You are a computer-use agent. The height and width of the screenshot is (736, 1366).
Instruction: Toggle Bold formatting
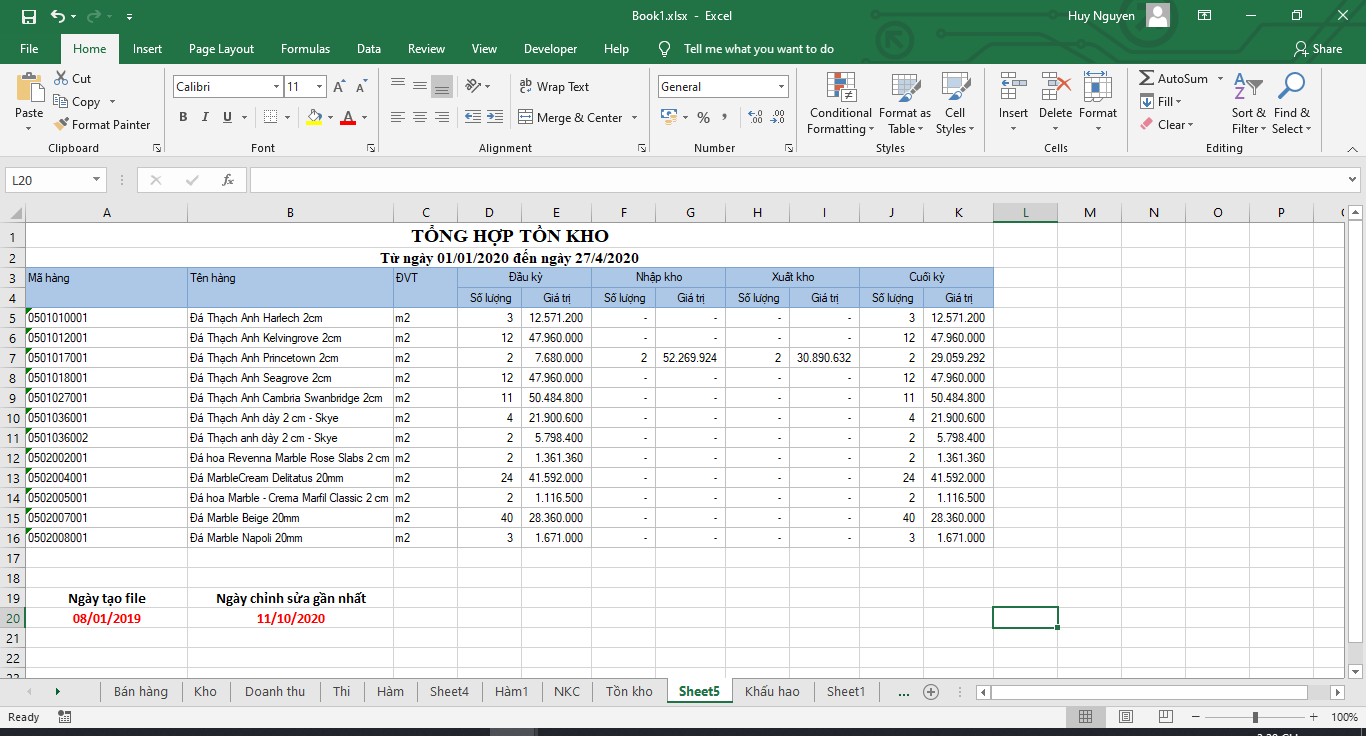[183, 118]
